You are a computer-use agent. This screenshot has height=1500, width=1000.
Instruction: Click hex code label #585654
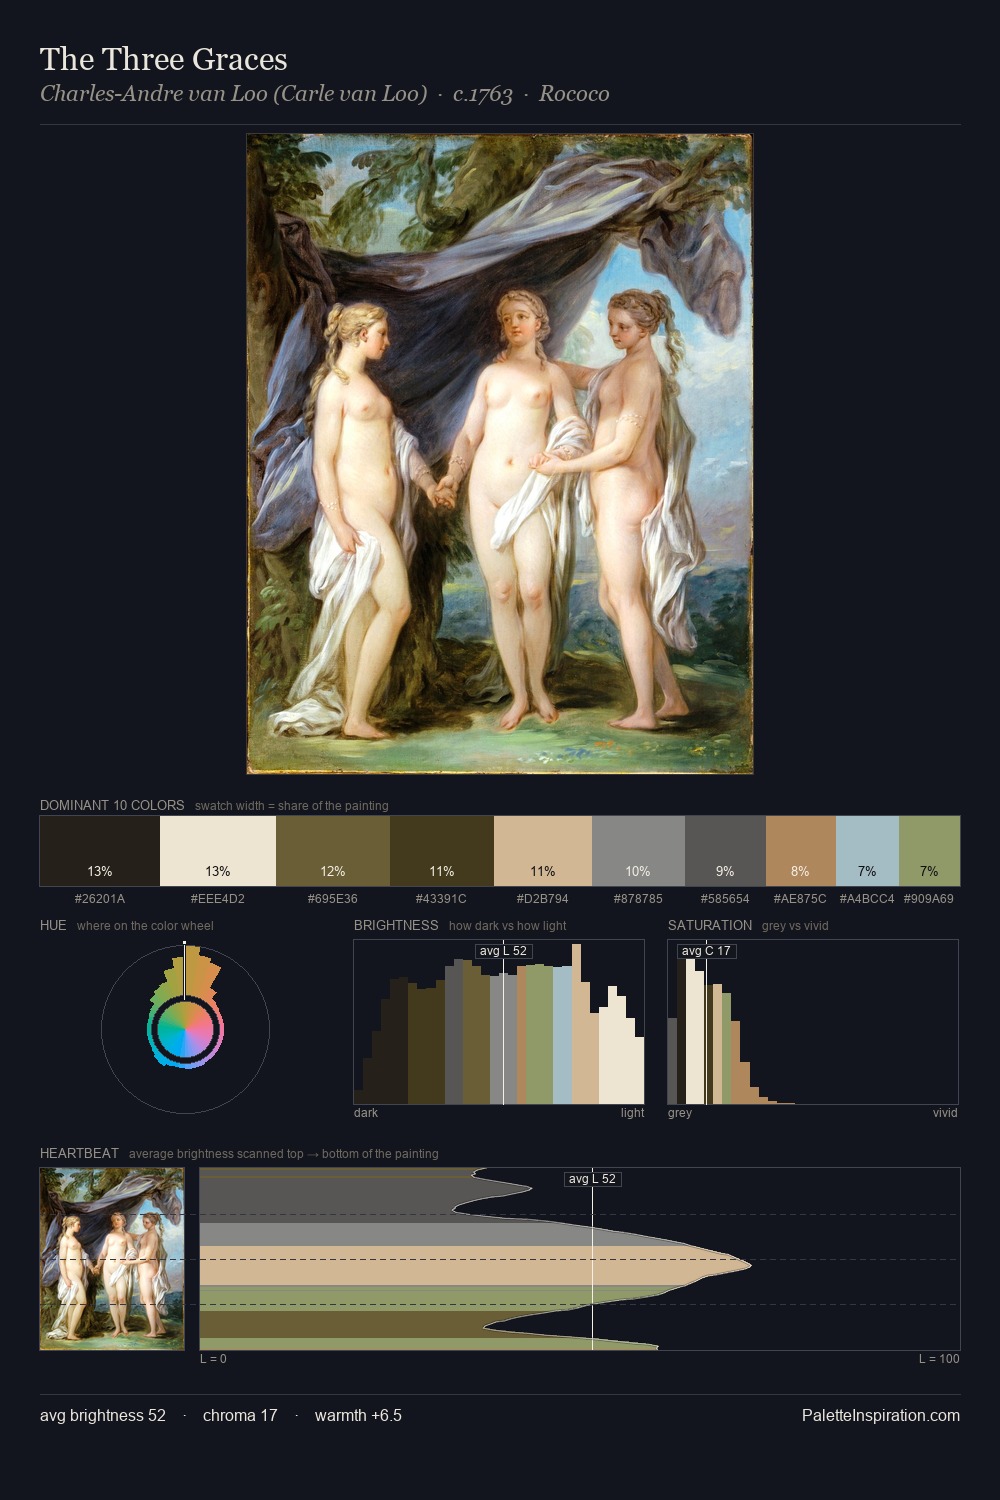tap(725, 898)
